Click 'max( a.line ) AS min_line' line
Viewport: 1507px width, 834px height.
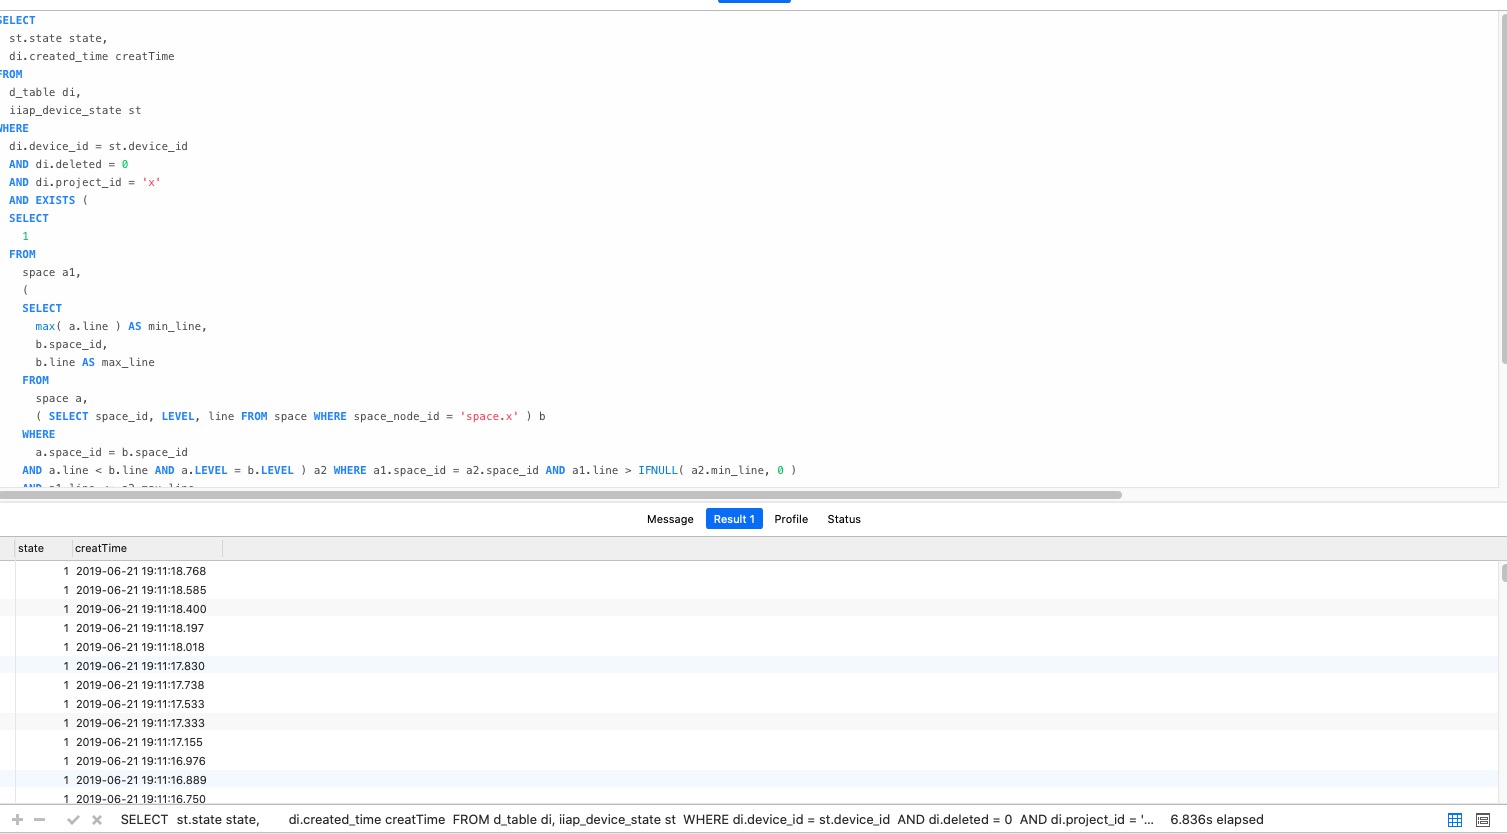tap(121, 326)
